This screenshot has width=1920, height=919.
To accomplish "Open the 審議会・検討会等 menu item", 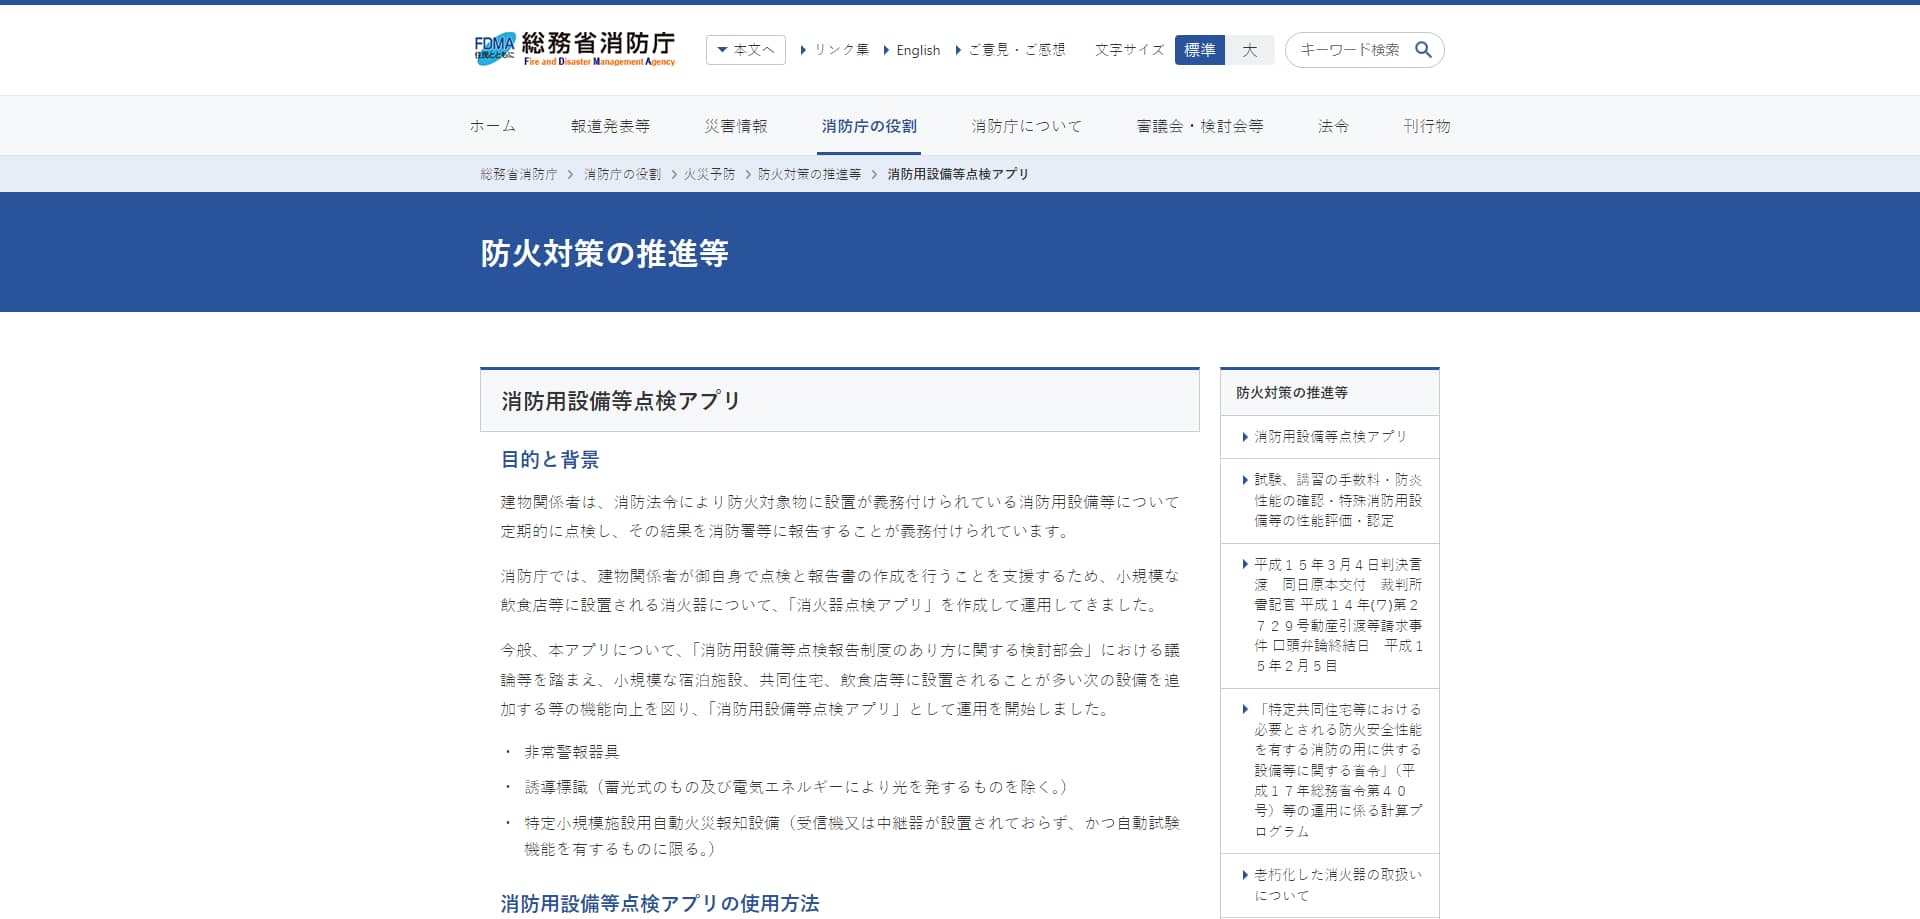I will [1200, 126].
